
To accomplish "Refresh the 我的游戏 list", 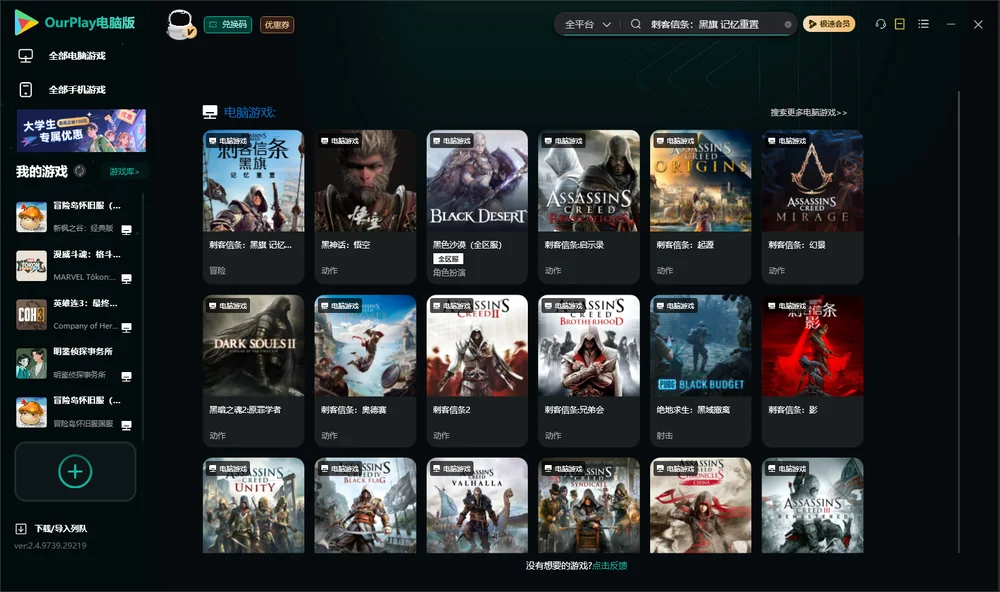I will click(80, 171).
